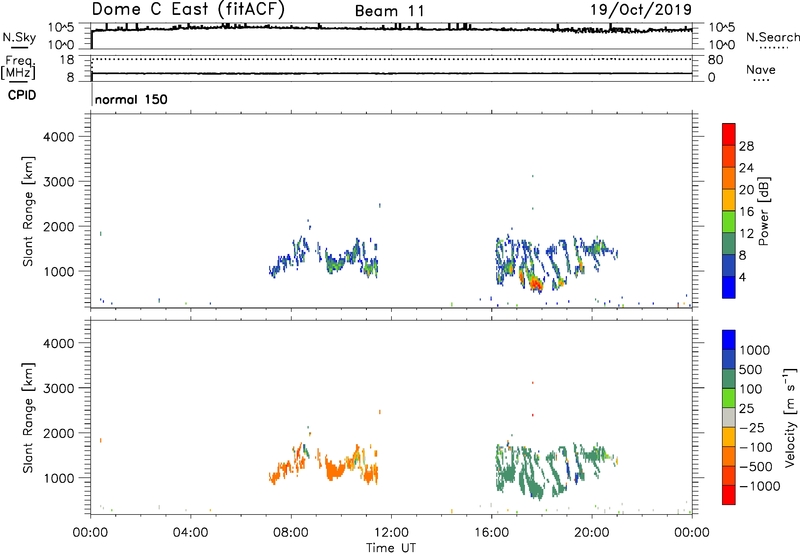800x554 pixels.
Task: Click the power panel 'Slant Range [km]' label
Action: (28, 211)
